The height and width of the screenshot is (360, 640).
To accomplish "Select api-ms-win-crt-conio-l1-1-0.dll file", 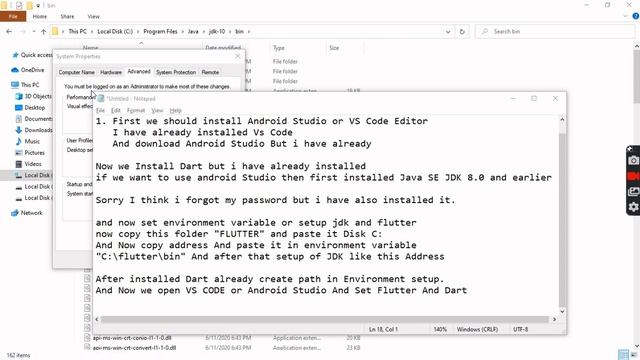I will pyautogui.click(x=132, y=338).
